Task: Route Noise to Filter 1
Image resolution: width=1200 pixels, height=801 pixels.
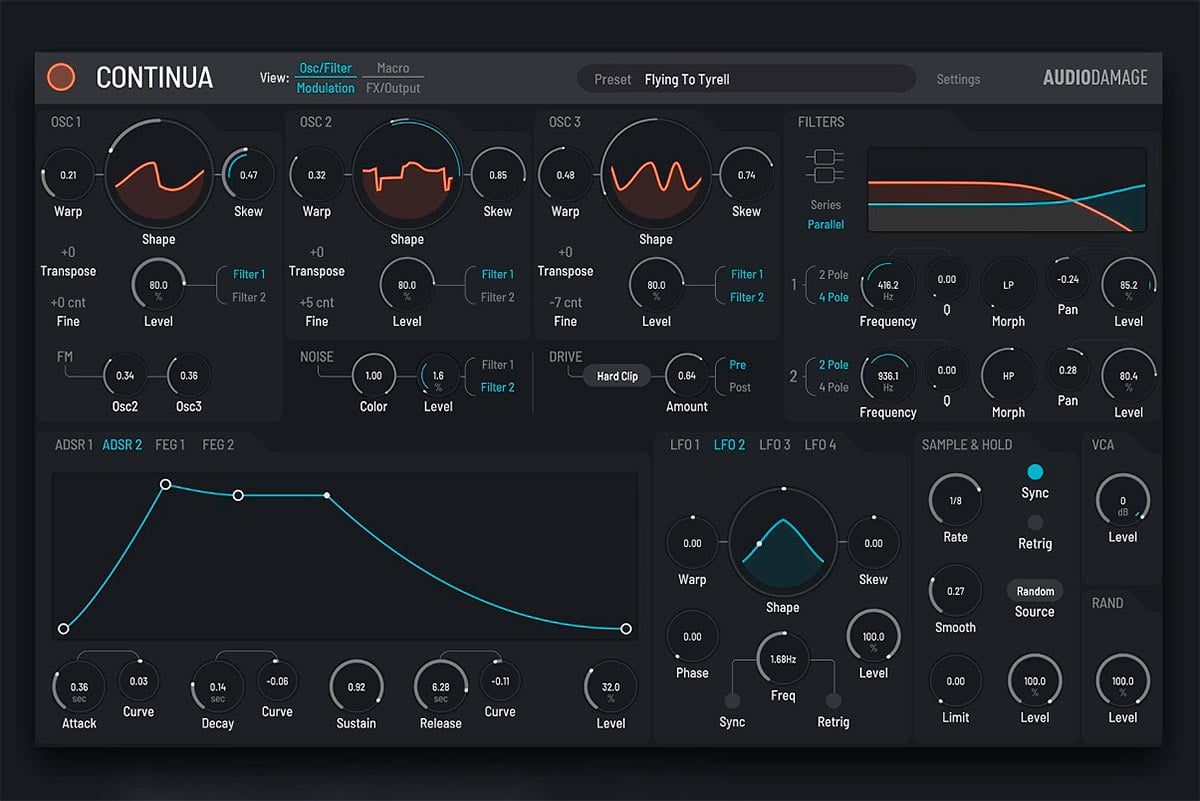Action: tap(498, 365)
